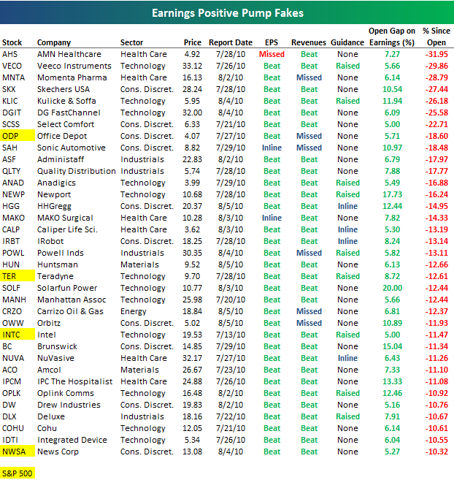Select Carrizo Oil & Gas Energy sector cell
The width and height of the screenshot is (454, 480).
click(133, 311)
